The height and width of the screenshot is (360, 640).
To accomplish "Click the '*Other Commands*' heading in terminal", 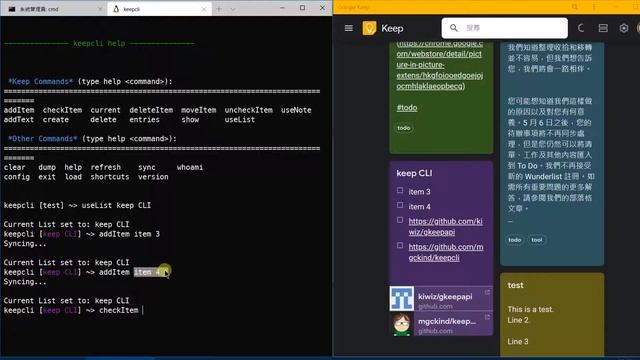I will point(42,138).
